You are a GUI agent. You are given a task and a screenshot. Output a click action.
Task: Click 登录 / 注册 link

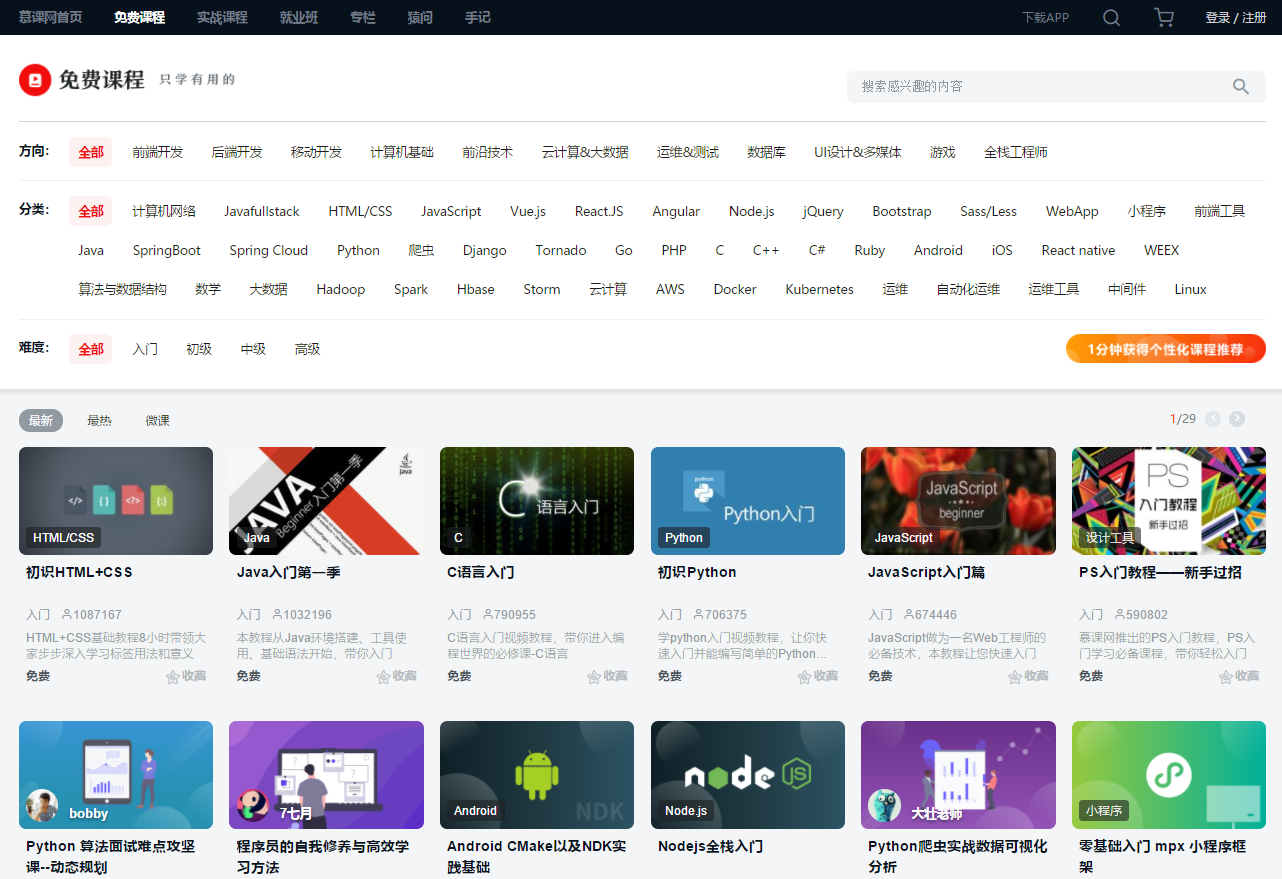pyautogui.click(x=1236, y=17)
